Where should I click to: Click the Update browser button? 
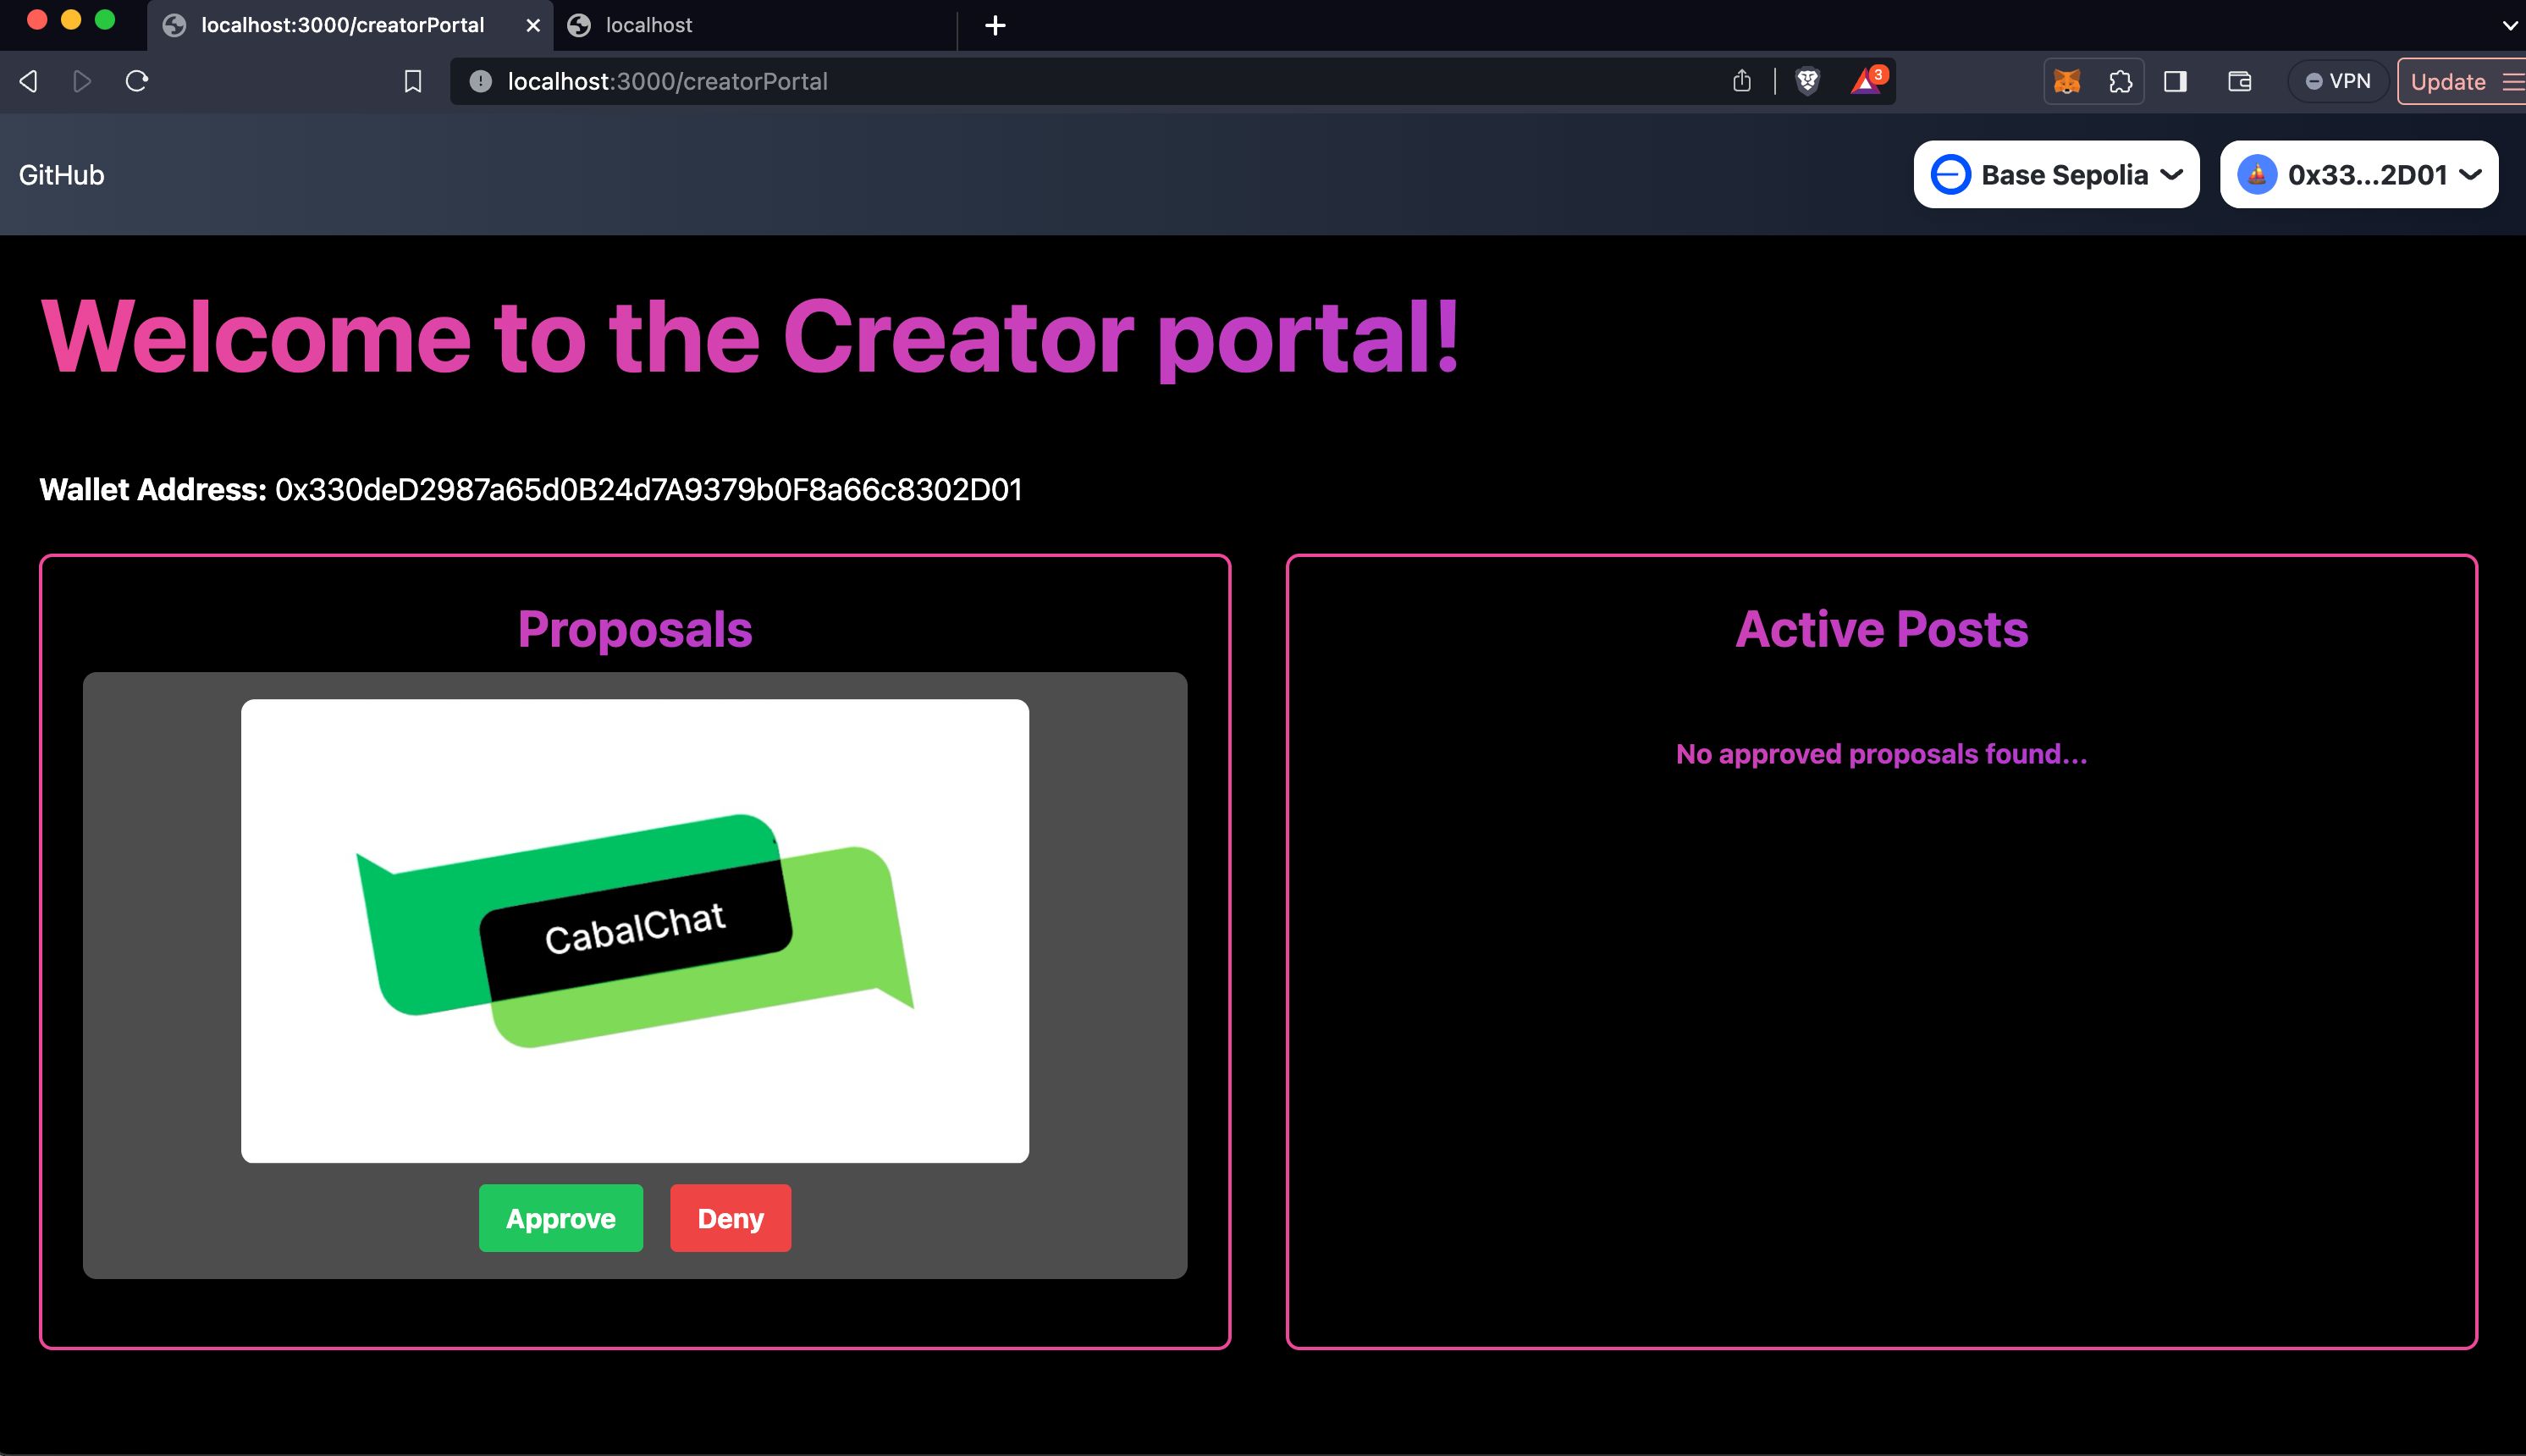(2448, 82)
